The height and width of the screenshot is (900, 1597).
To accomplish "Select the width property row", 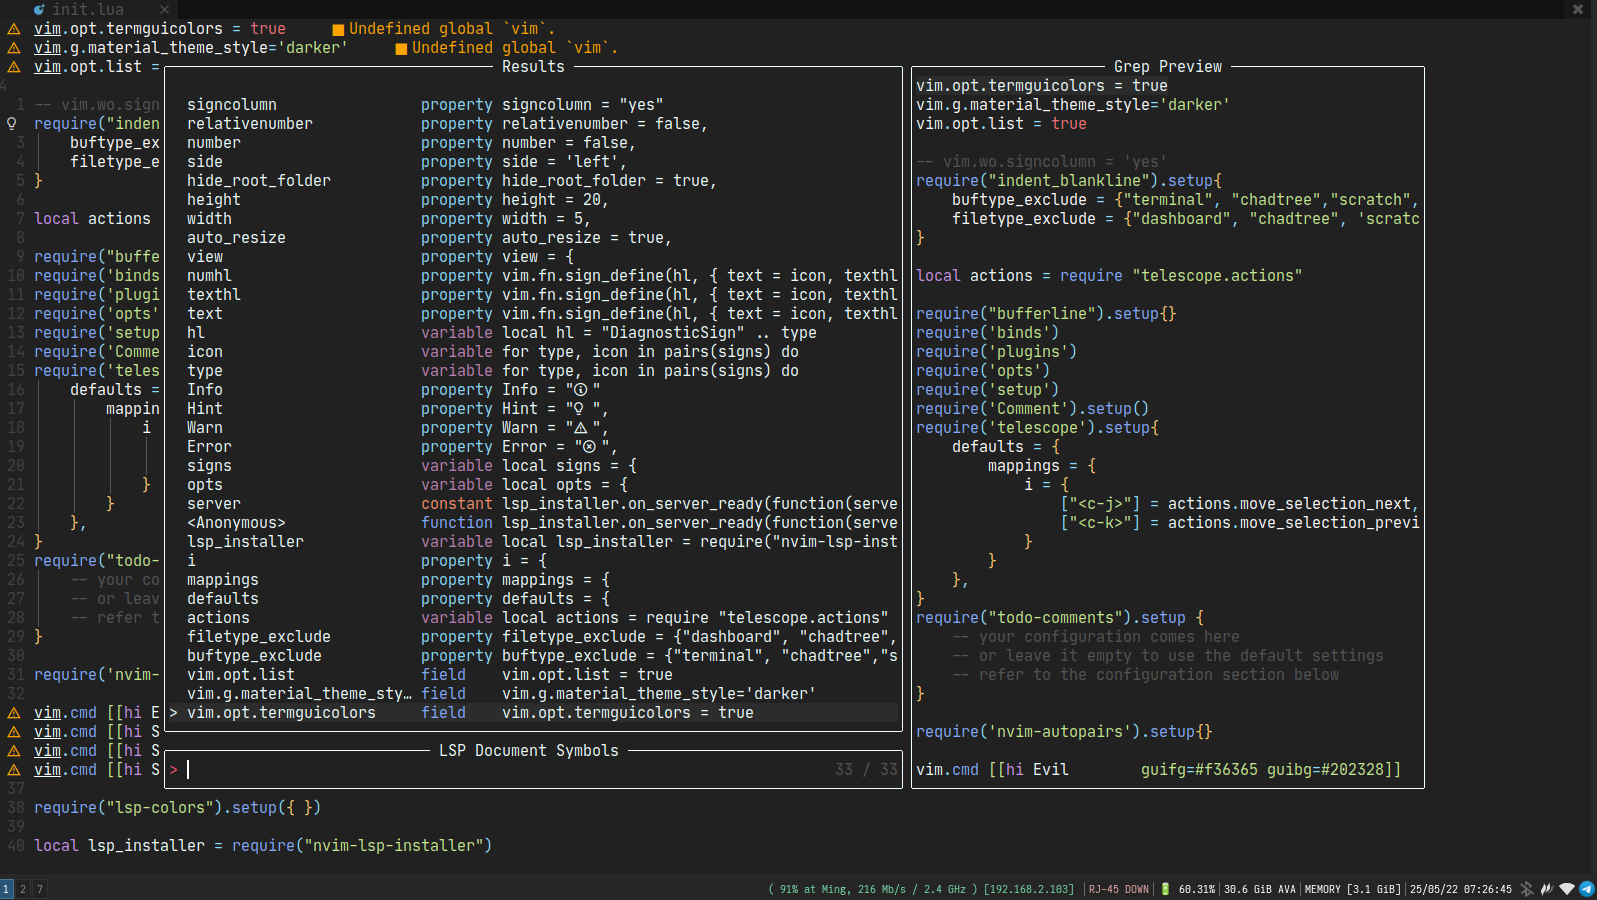I will click(535, 219).
